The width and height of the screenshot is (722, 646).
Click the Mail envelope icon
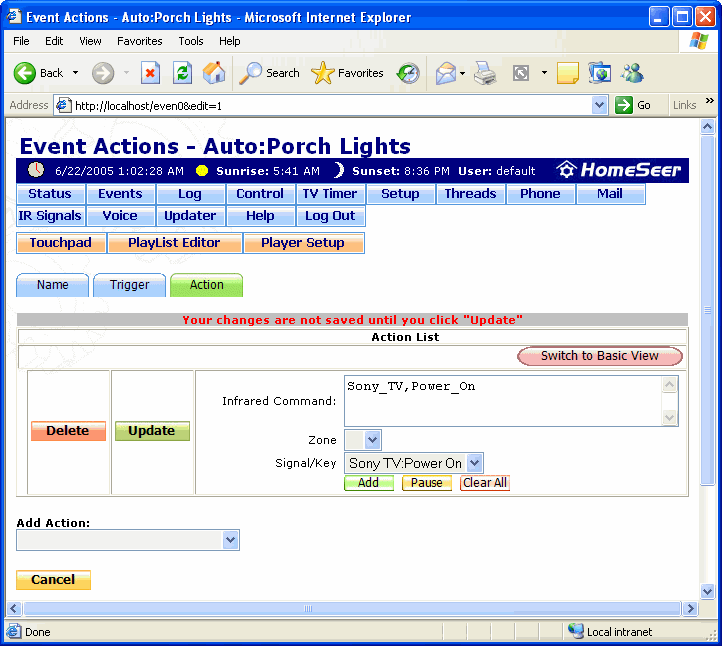coord(445,73)
